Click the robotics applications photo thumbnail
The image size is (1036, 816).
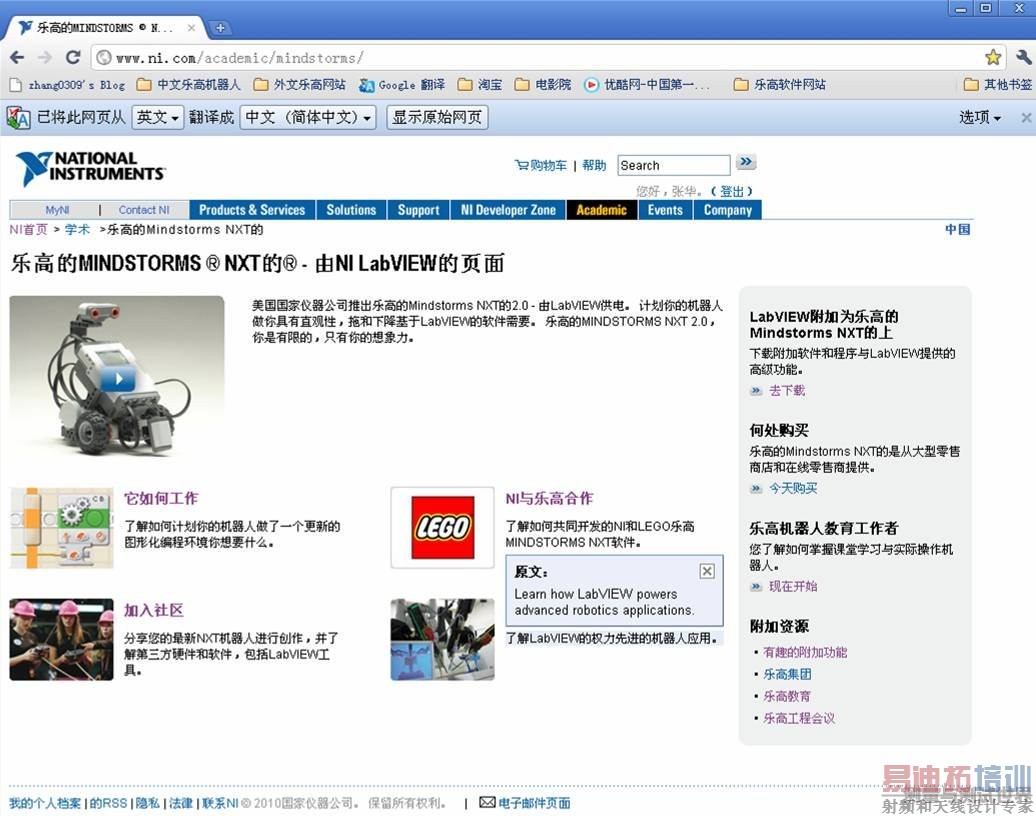pos(443,640)
